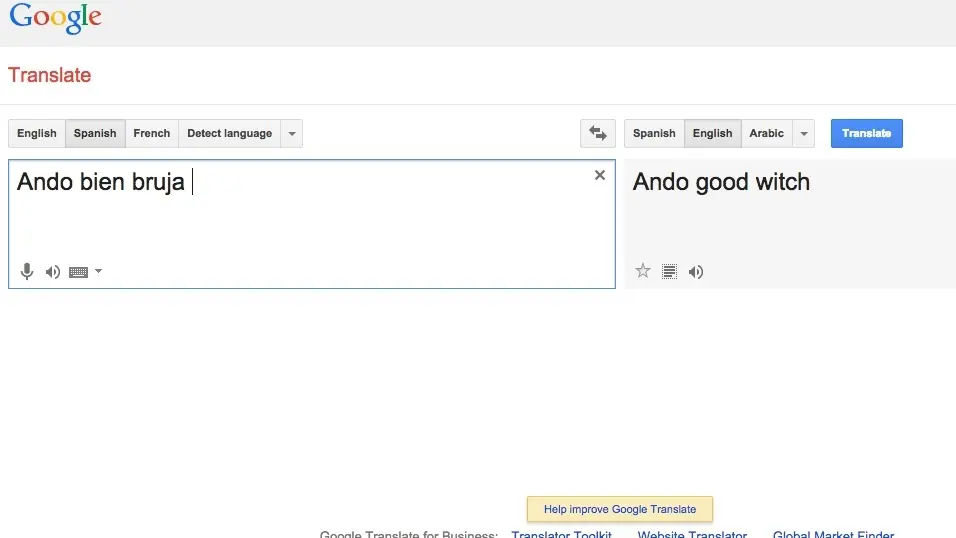Open the Translator Toolkit link

click(562, 534)
